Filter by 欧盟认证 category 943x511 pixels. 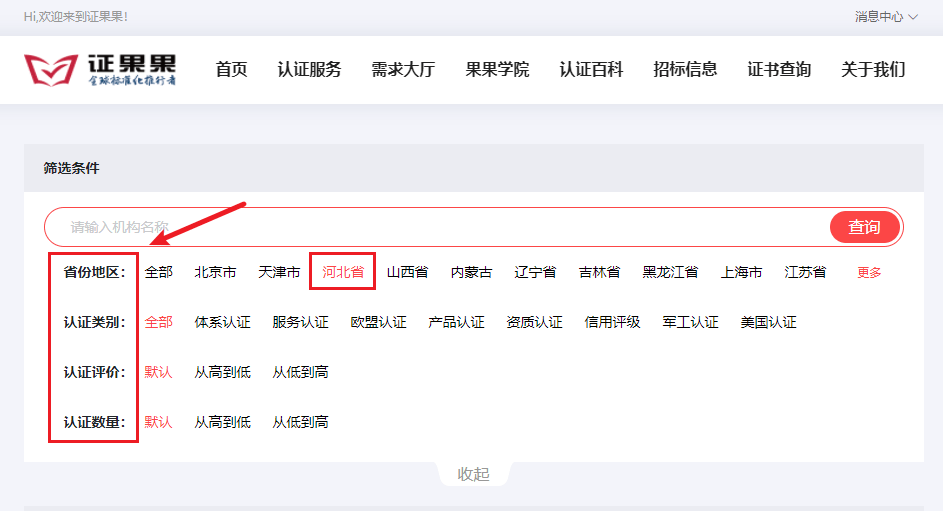tap(378, 322)
